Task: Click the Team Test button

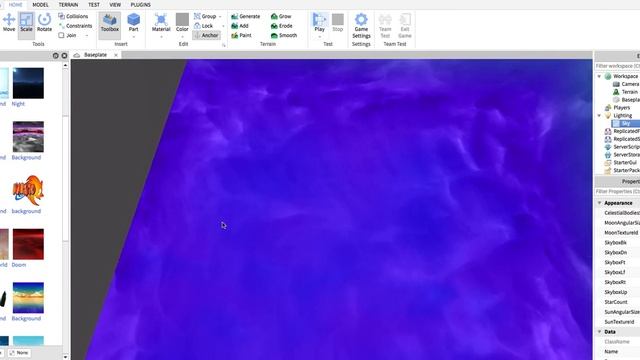Action: [385, 25]
